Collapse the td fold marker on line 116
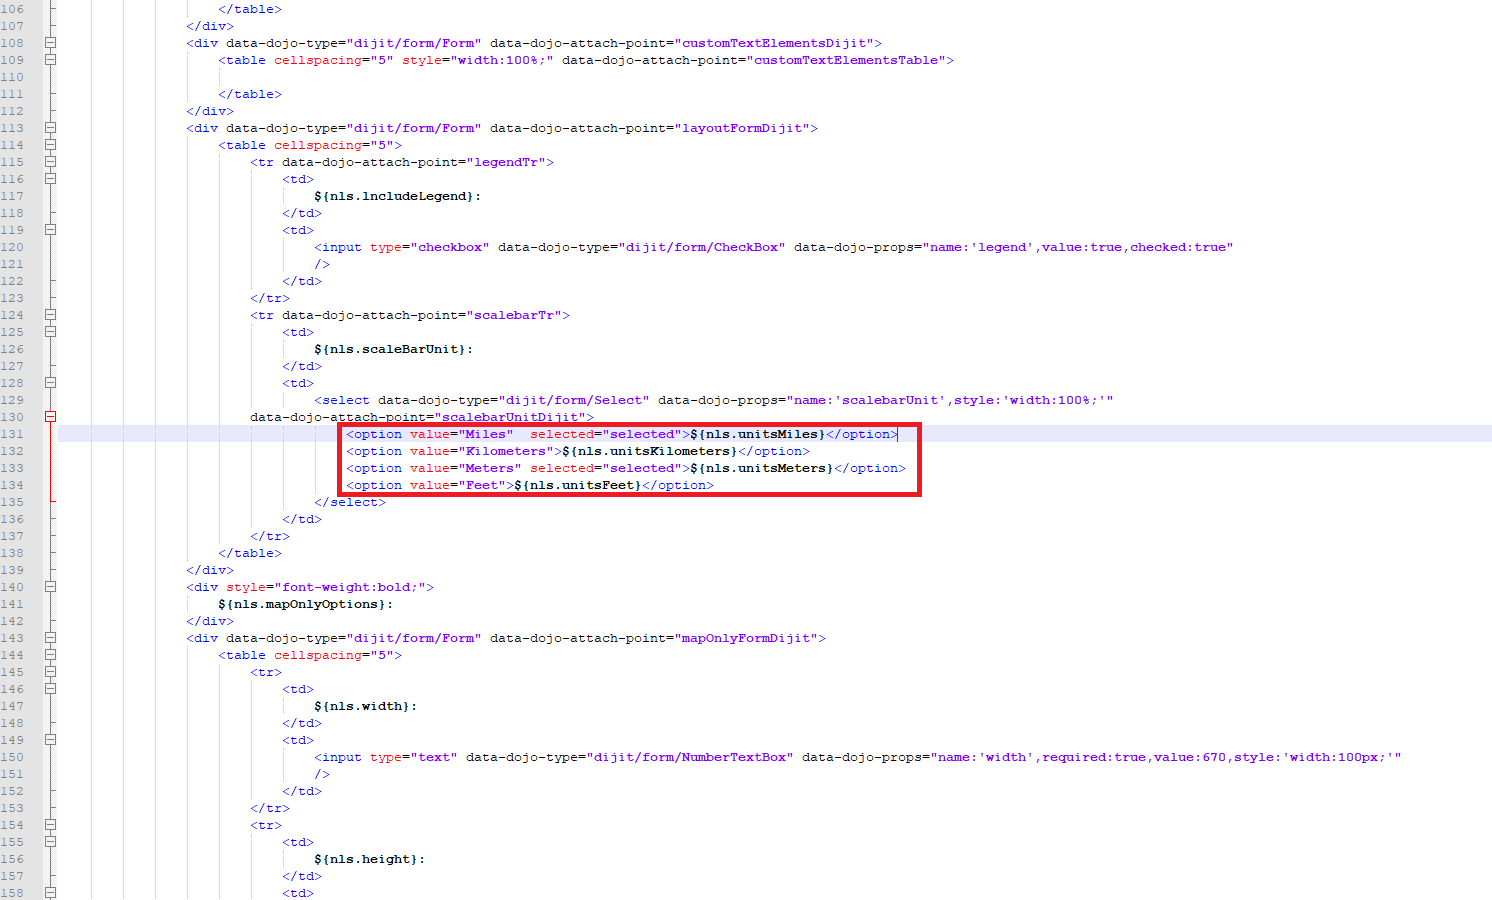The width and height of the screenshot is (1492, 900). coord(50,179)
